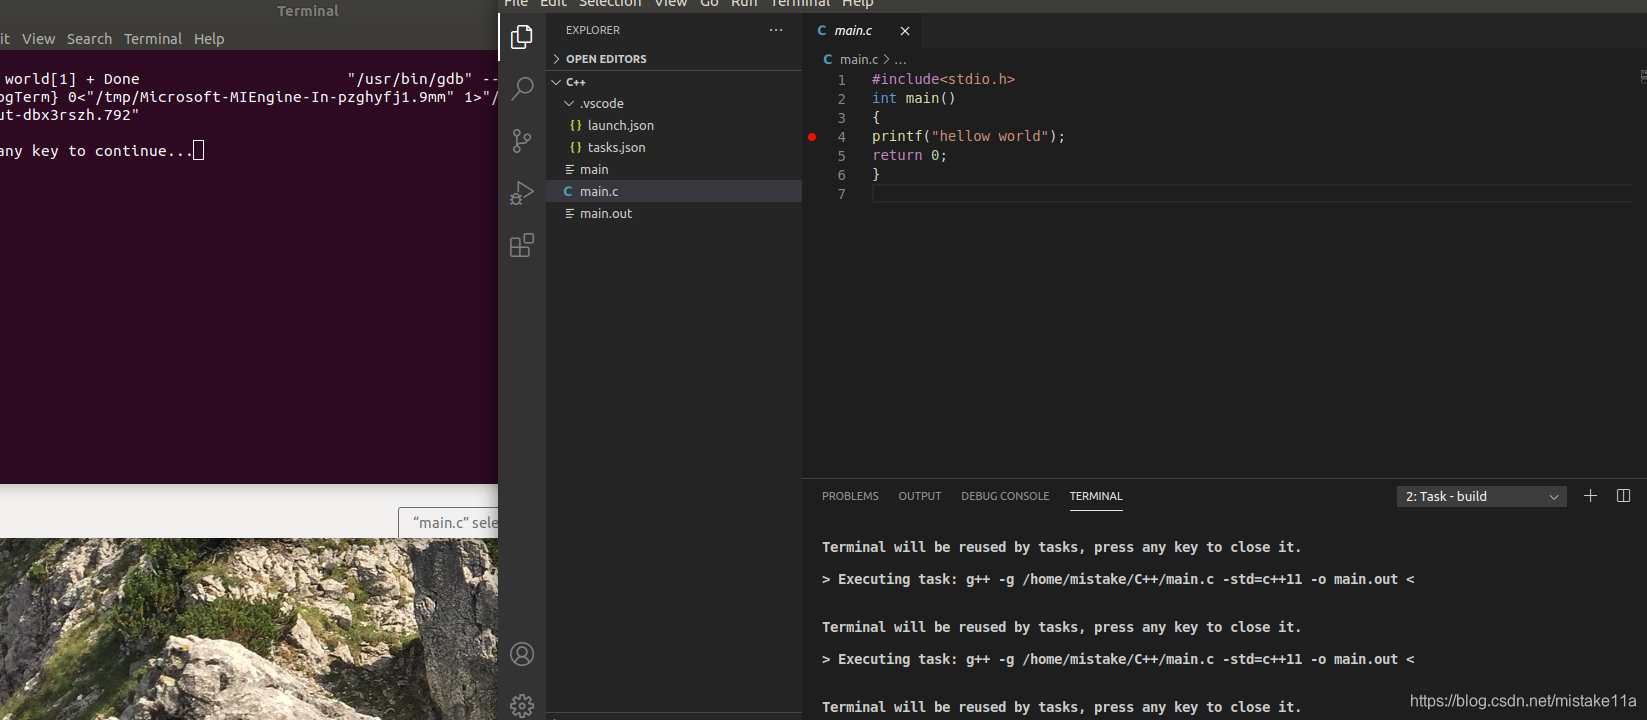Open the Selection menu in VS Code

click(x=610, y=4)
